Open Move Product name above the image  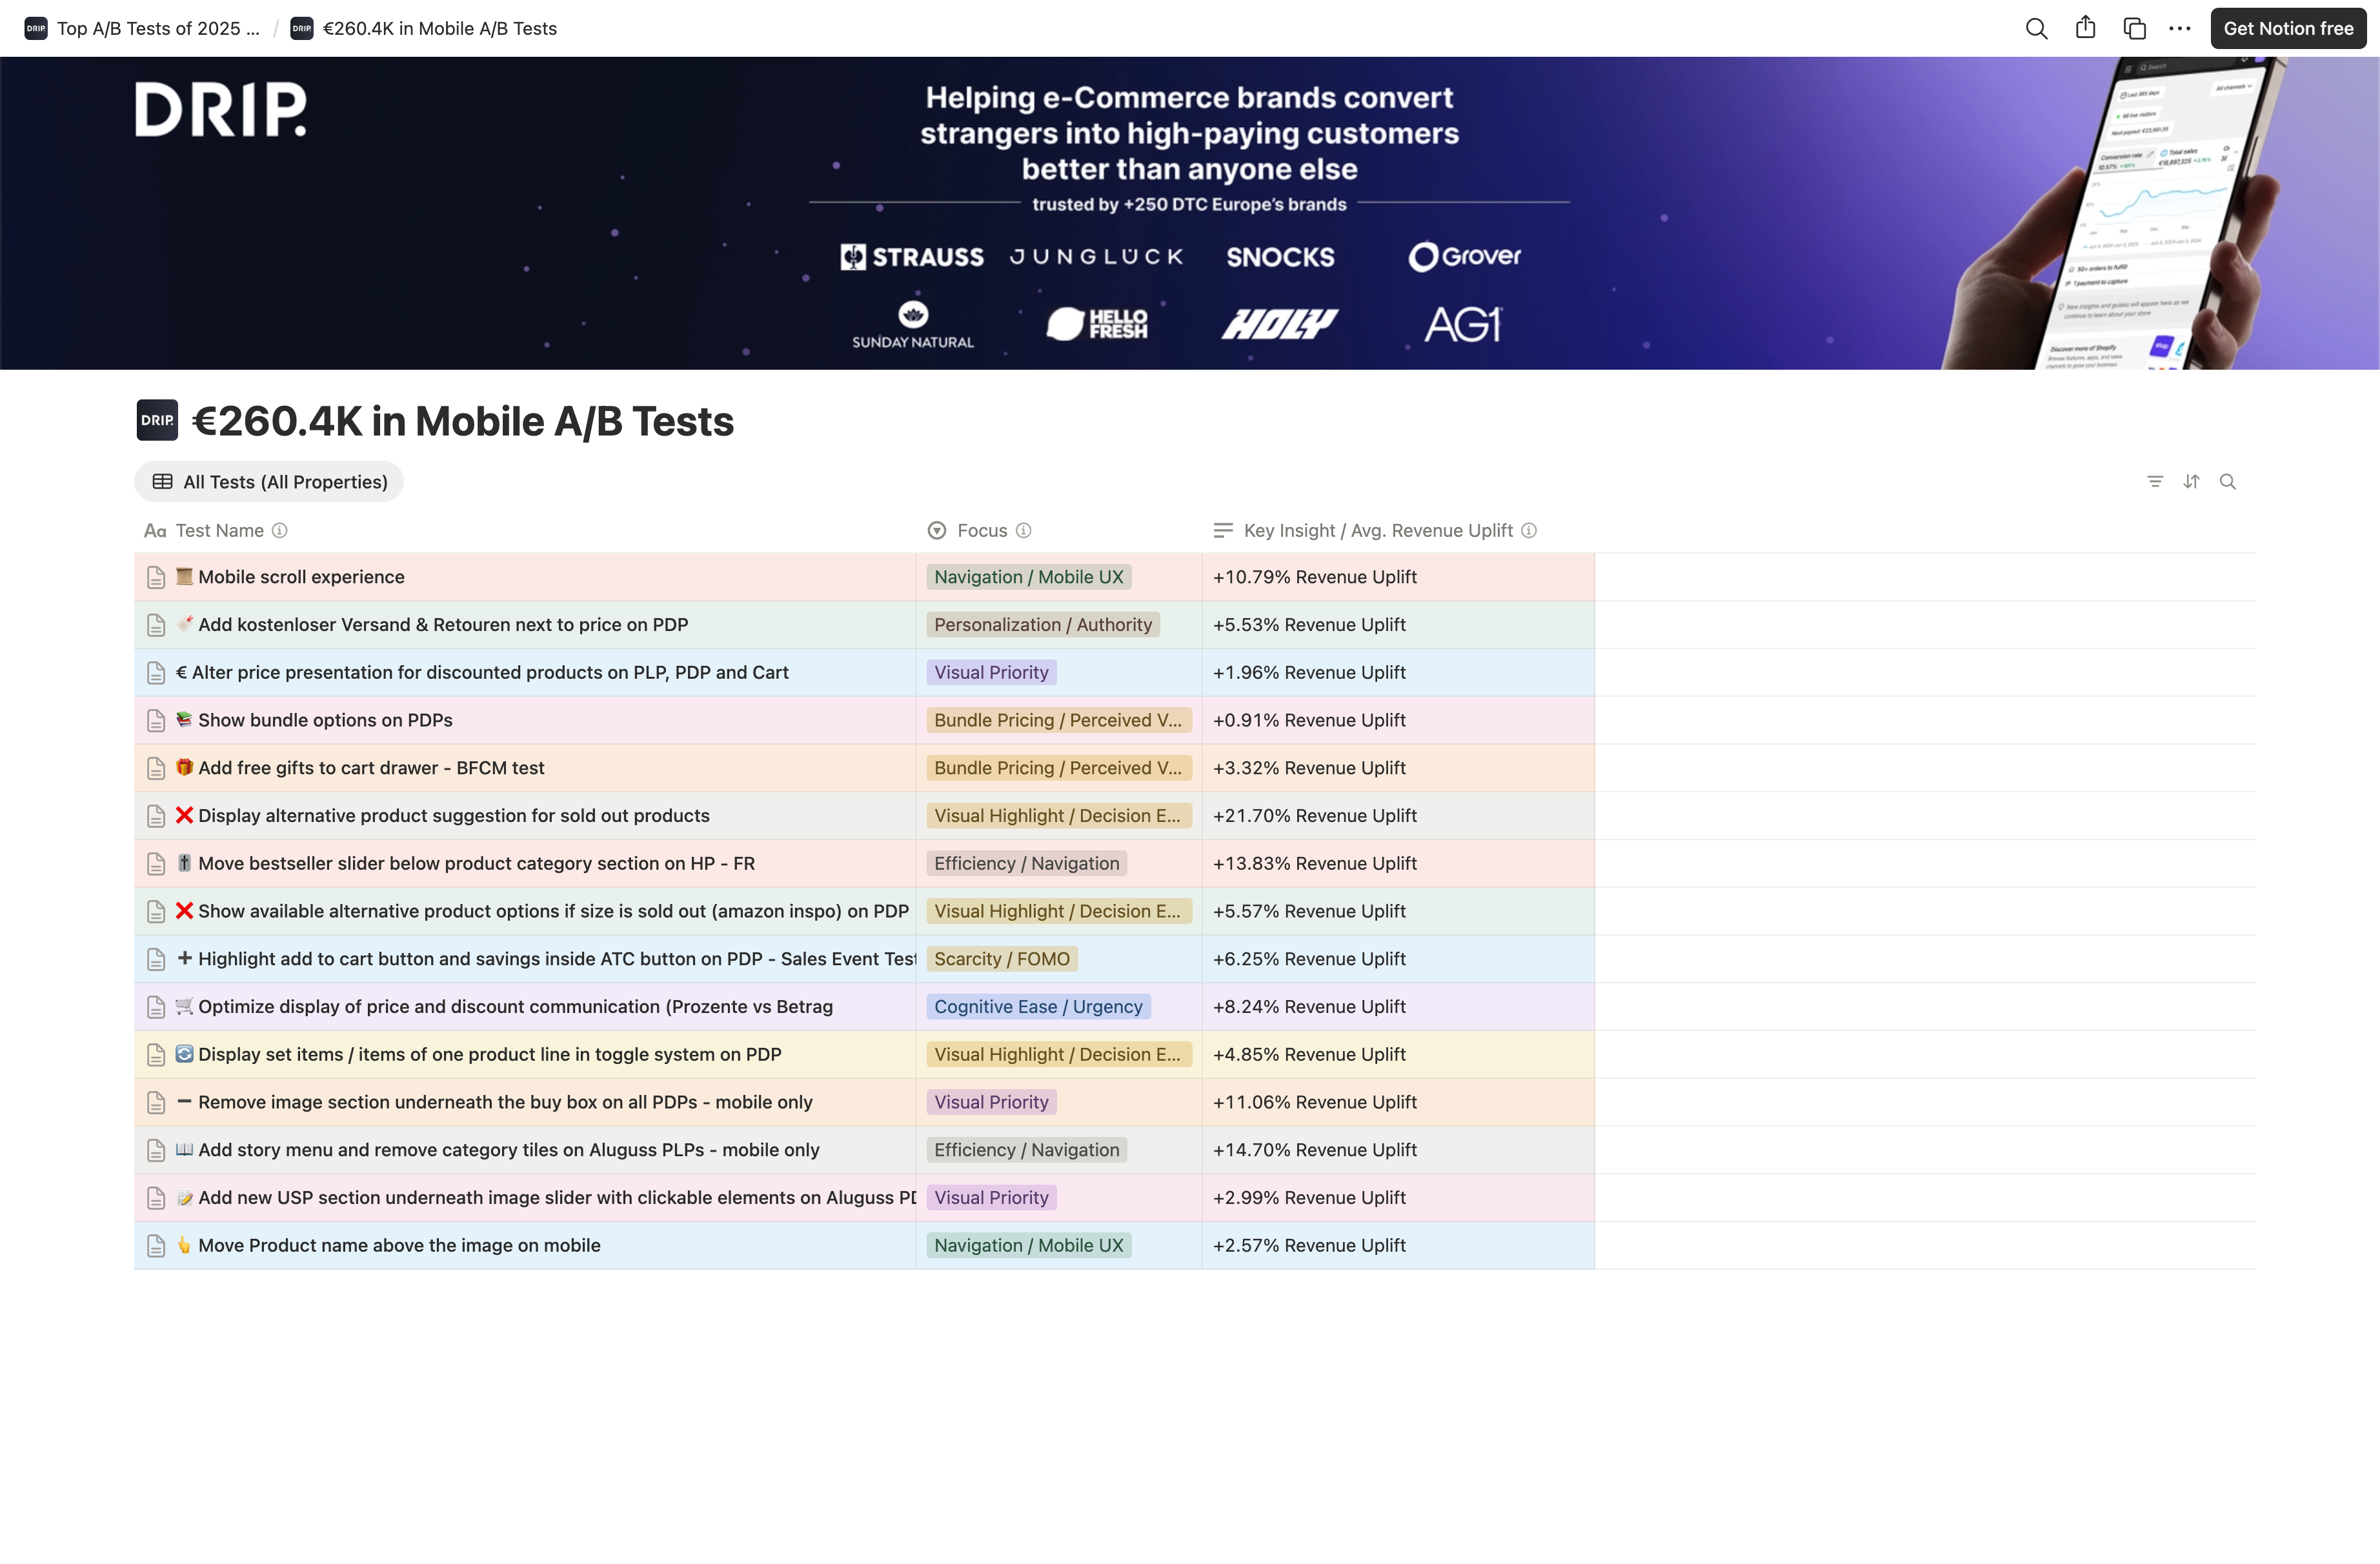tap(399, 1246)
